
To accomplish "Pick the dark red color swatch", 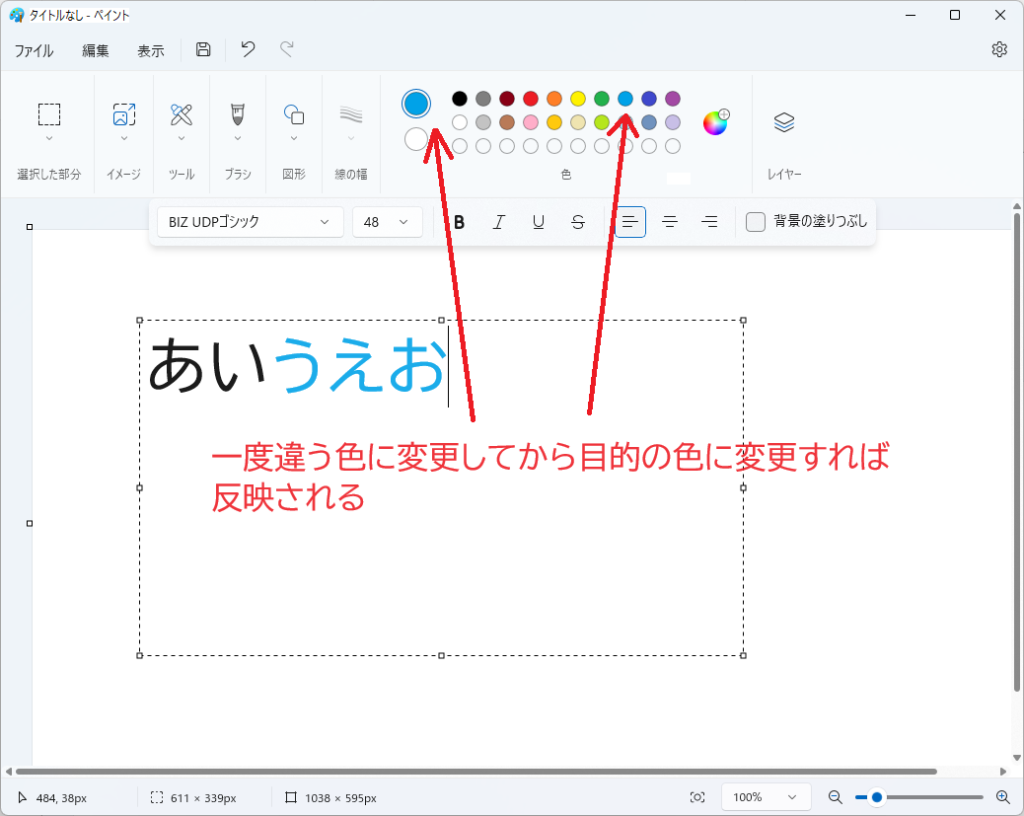I will click(x=507, y=99).
